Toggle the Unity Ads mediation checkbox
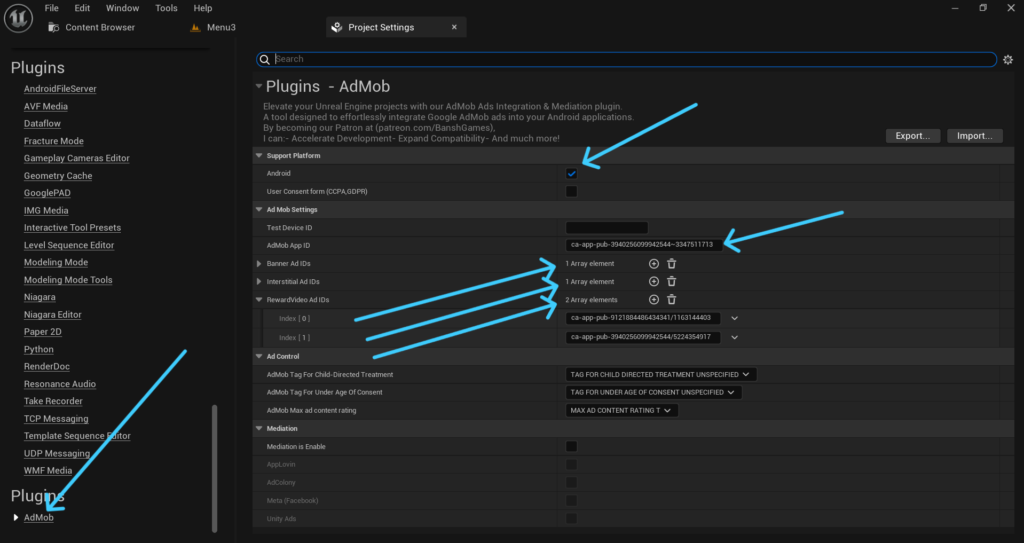 coord(571,518)
